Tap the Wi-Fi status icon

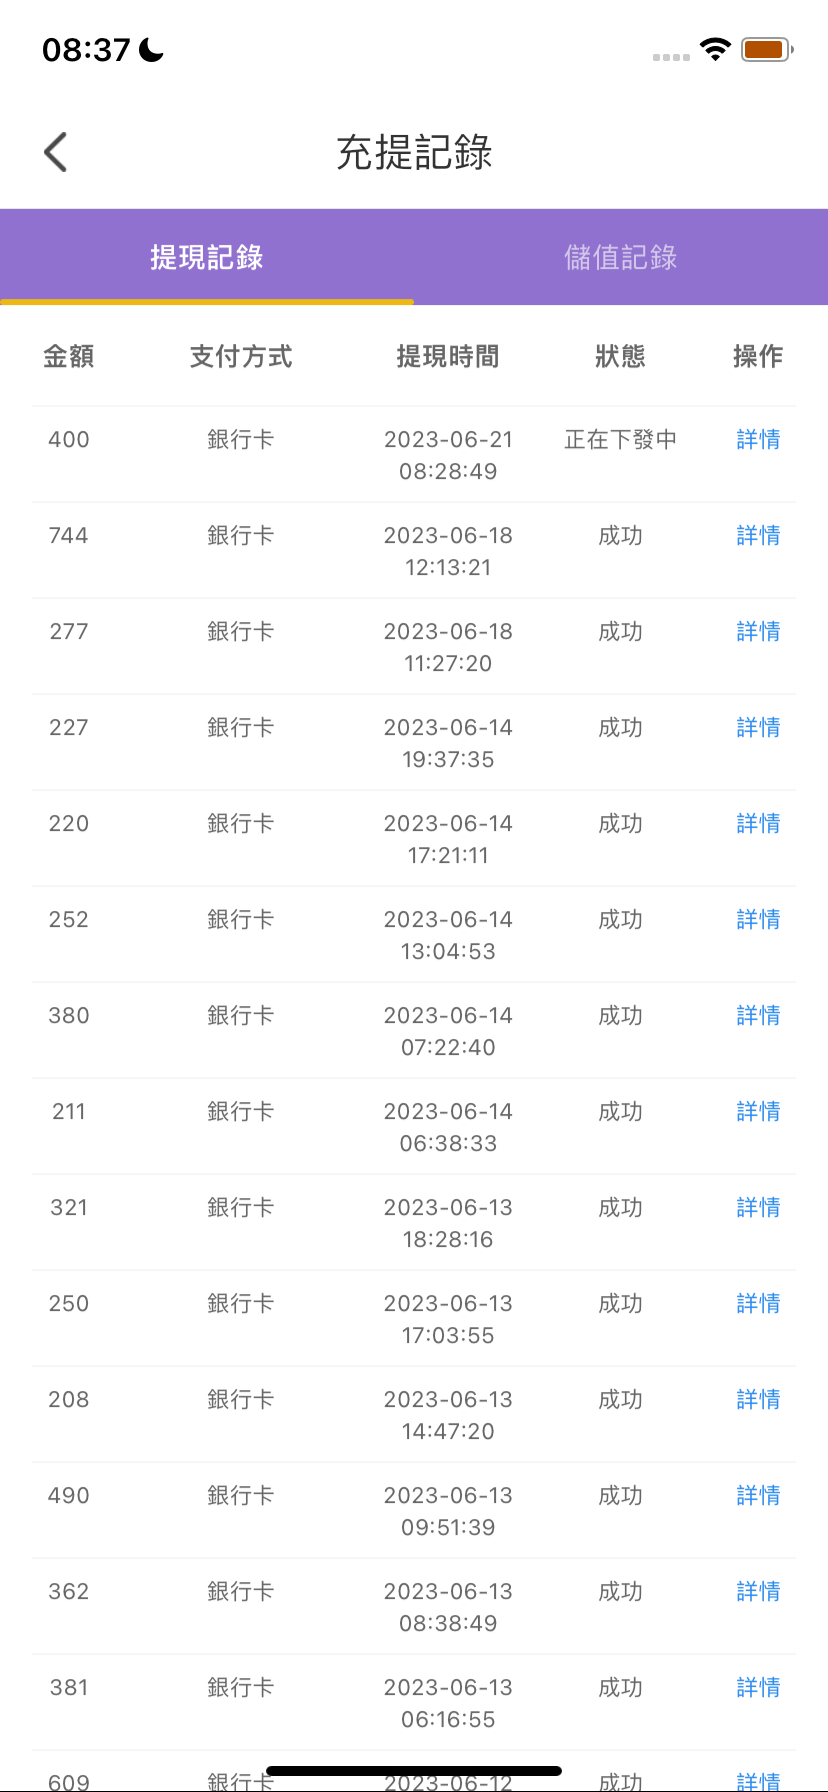point(715,49)
